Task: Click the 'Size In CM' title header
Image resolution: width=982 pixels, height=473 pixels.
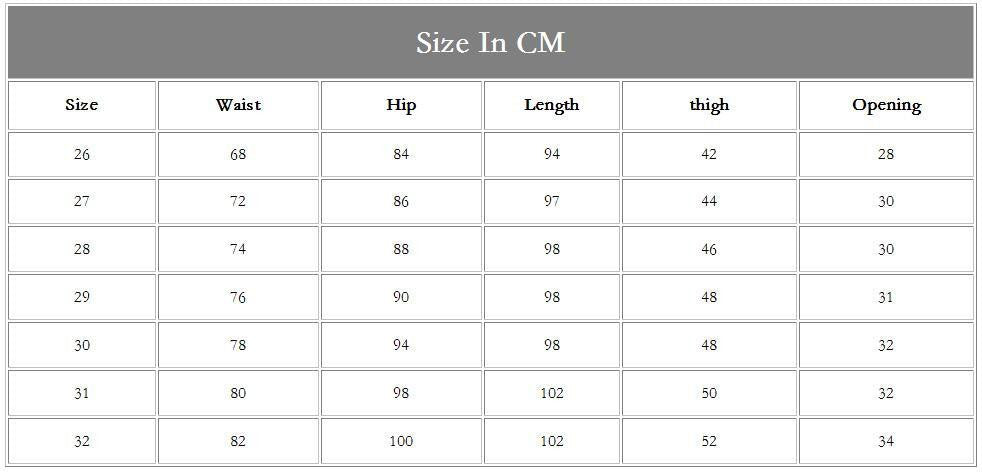Action: (490, 43)
